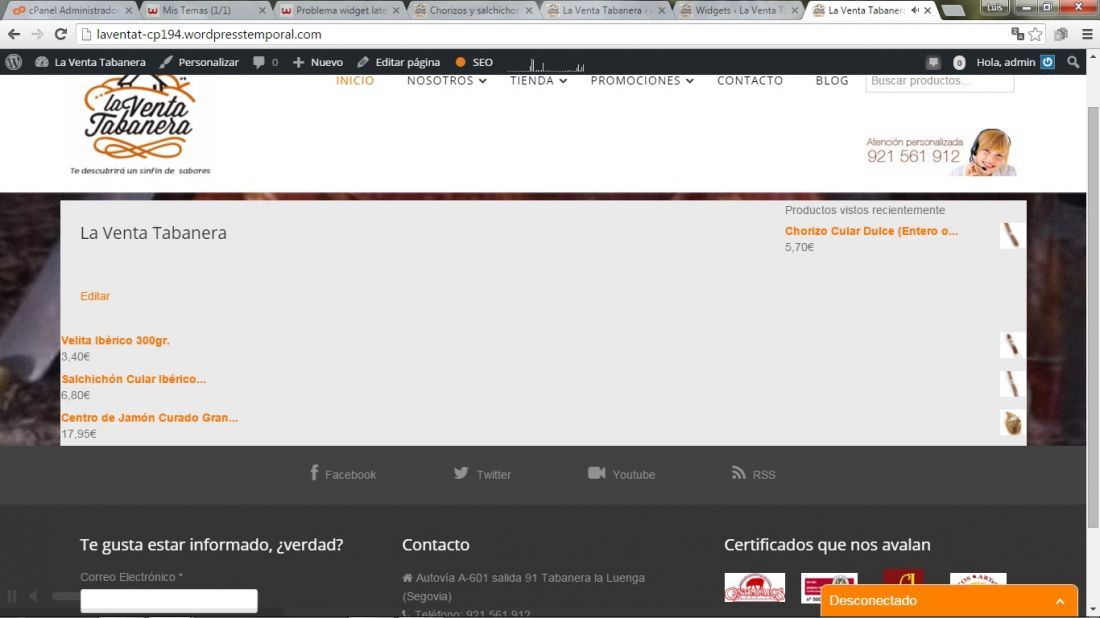
Task: Open La Venta Tabanera dashboard link
Action: [x=90, y=62]
